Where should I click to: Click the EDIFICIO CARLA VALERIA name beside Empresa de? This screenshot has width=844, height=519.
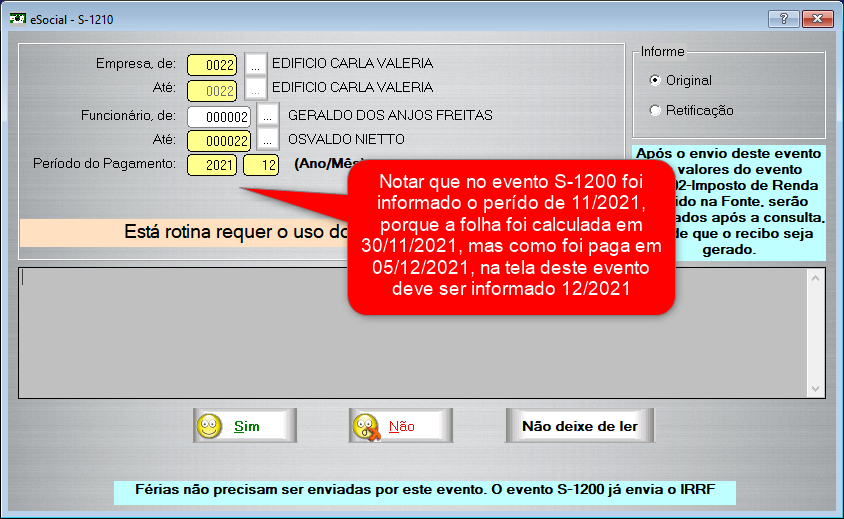[353, 63]
